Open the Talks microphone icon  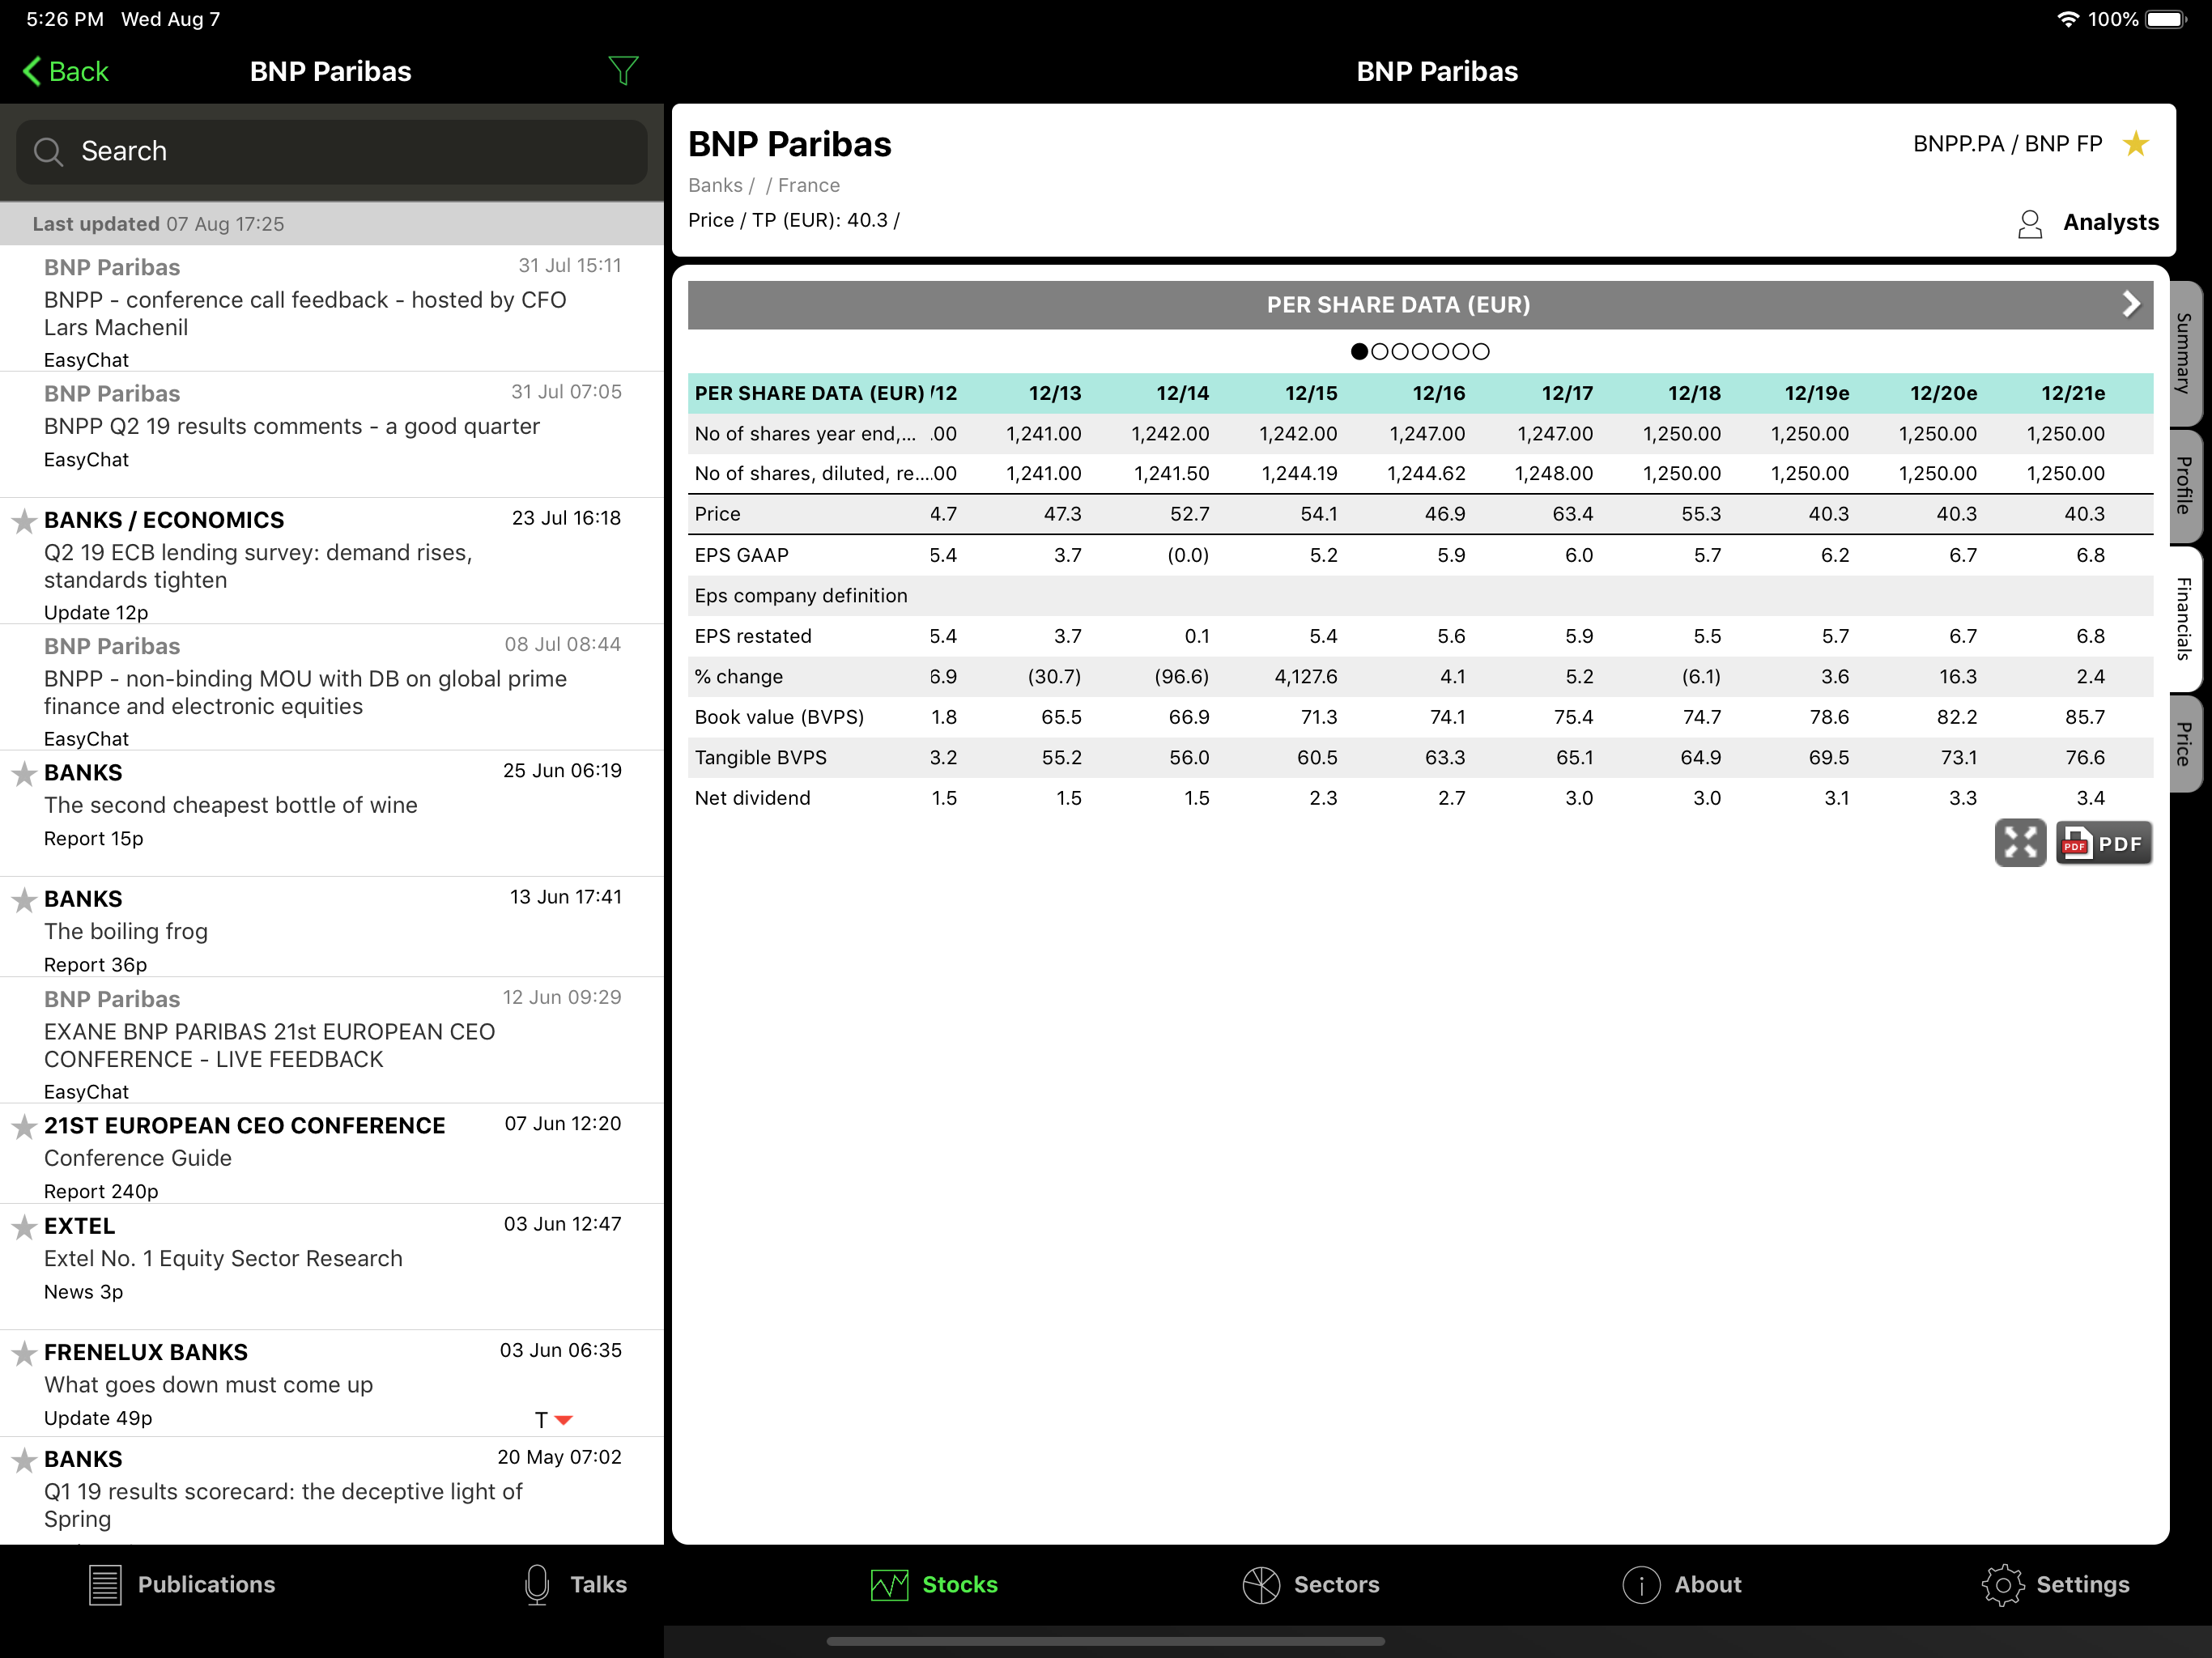pyautogui.click(x=537, y=1585)
